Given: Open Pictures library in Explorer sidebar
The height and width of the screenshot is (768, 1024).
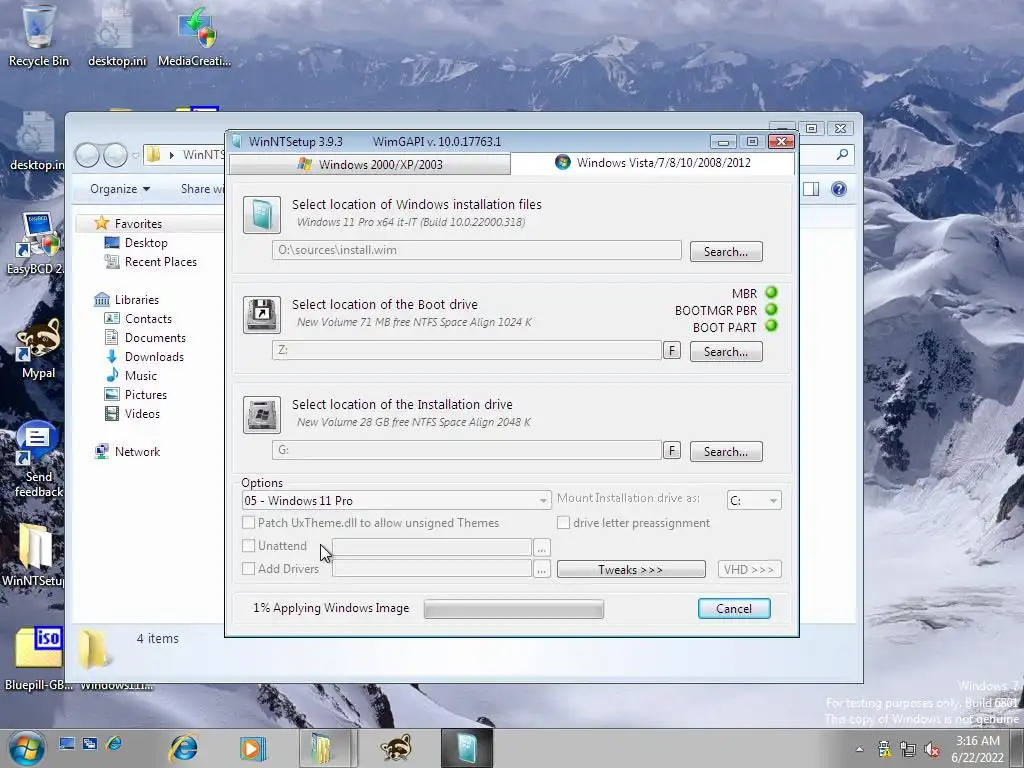Looking at the screenshot, I should [136, 394].
